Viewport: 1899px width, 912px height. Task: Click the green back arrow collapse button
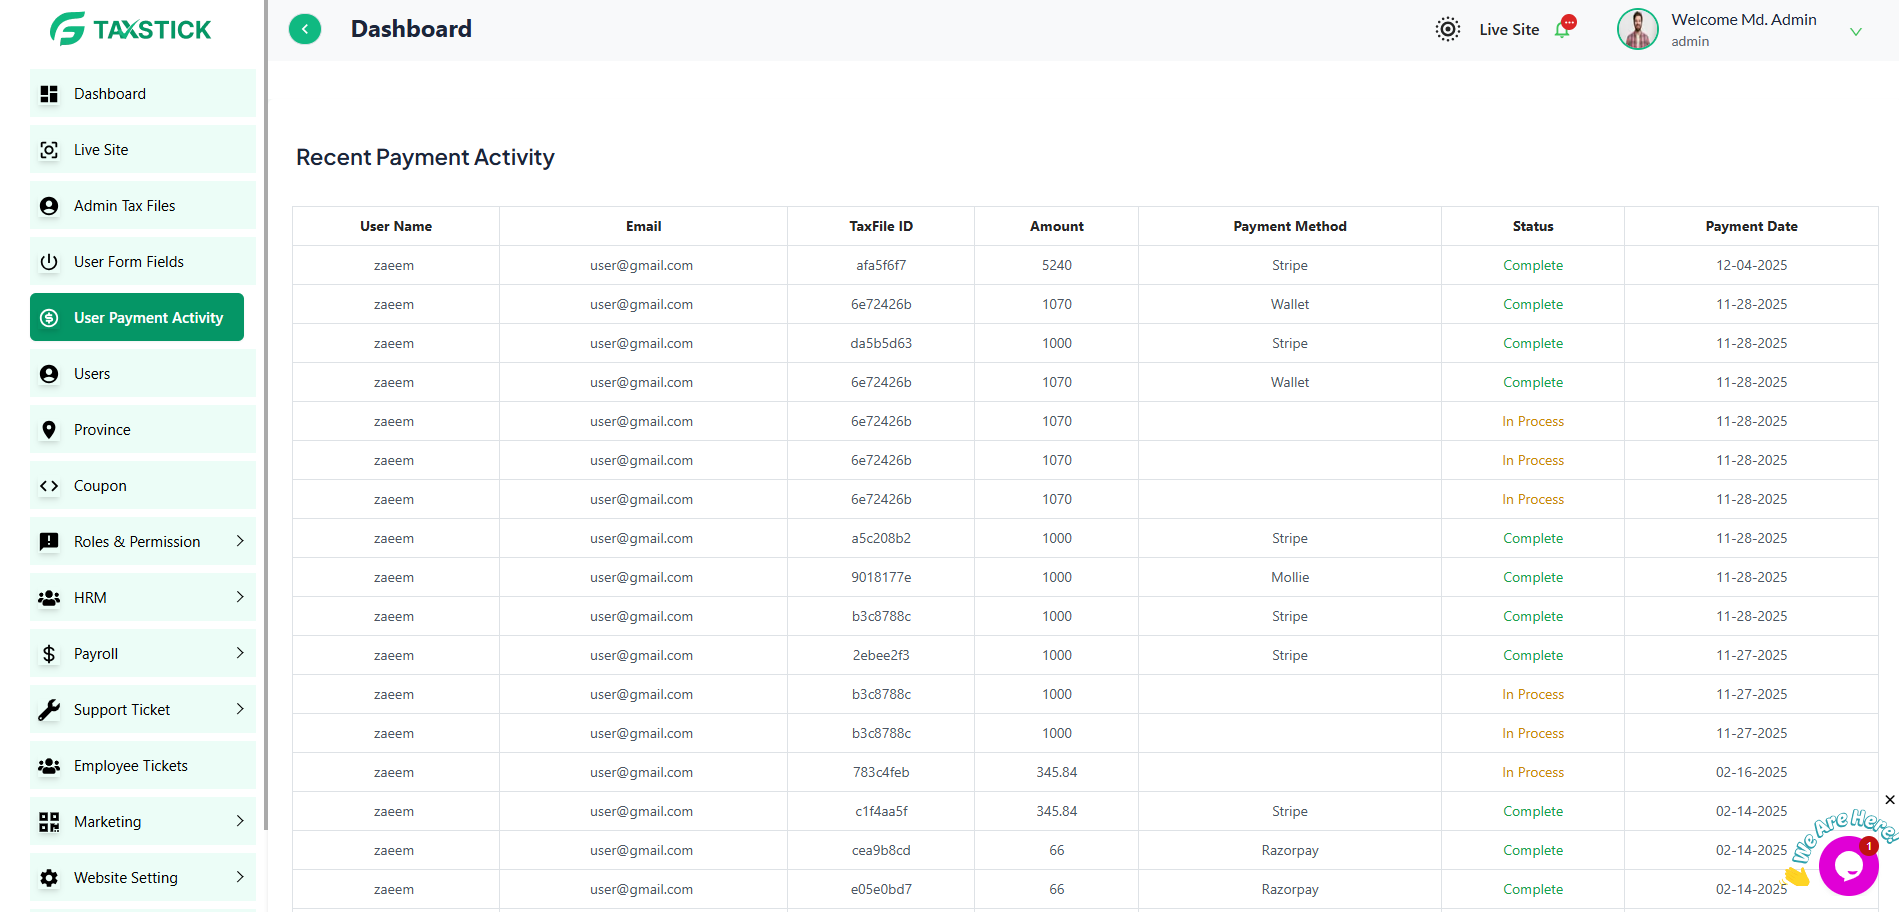pos(305,29)
